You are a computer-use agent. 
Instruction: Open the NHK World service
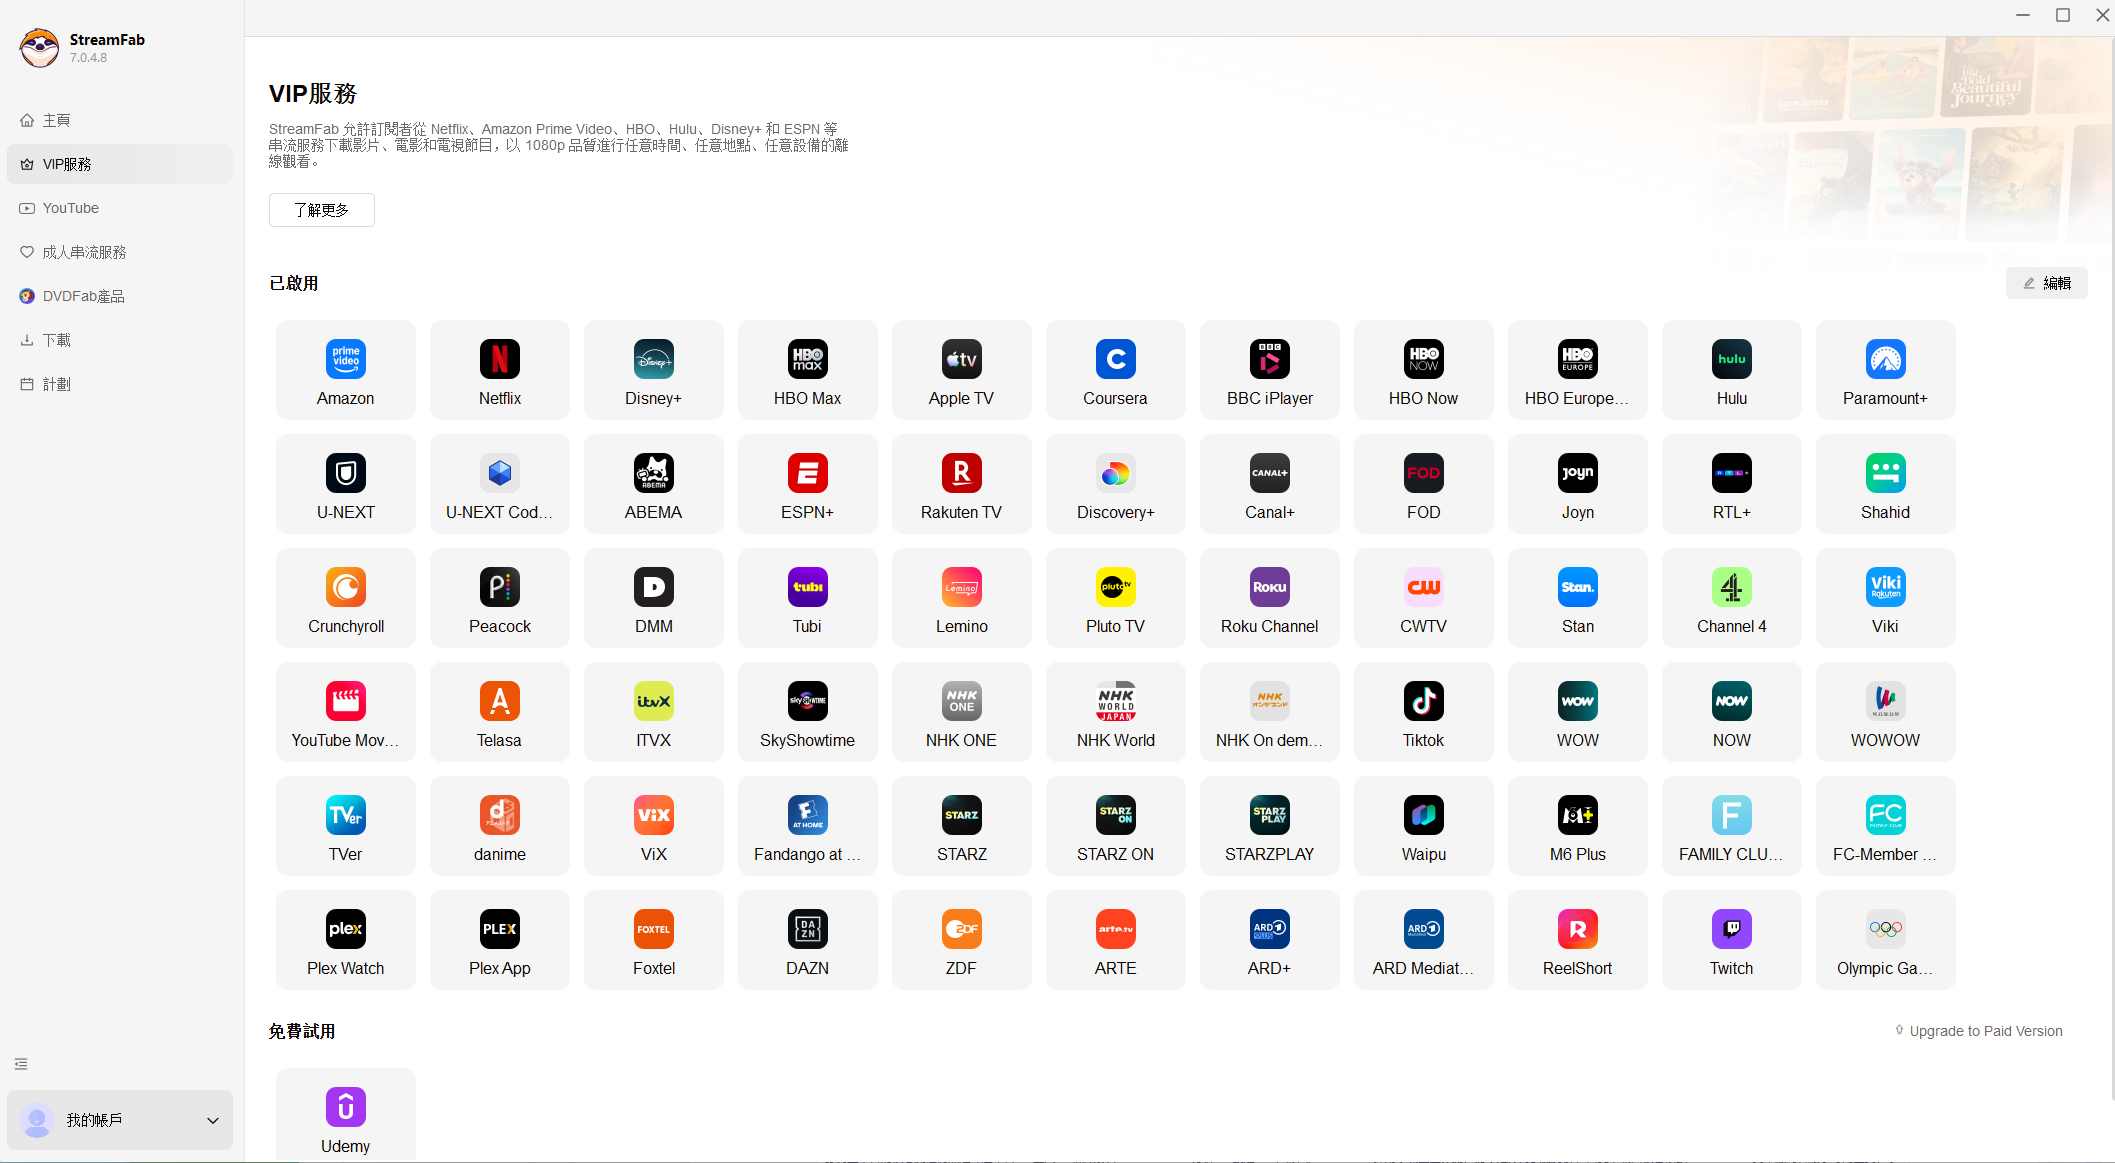(x=1116, y=712)
